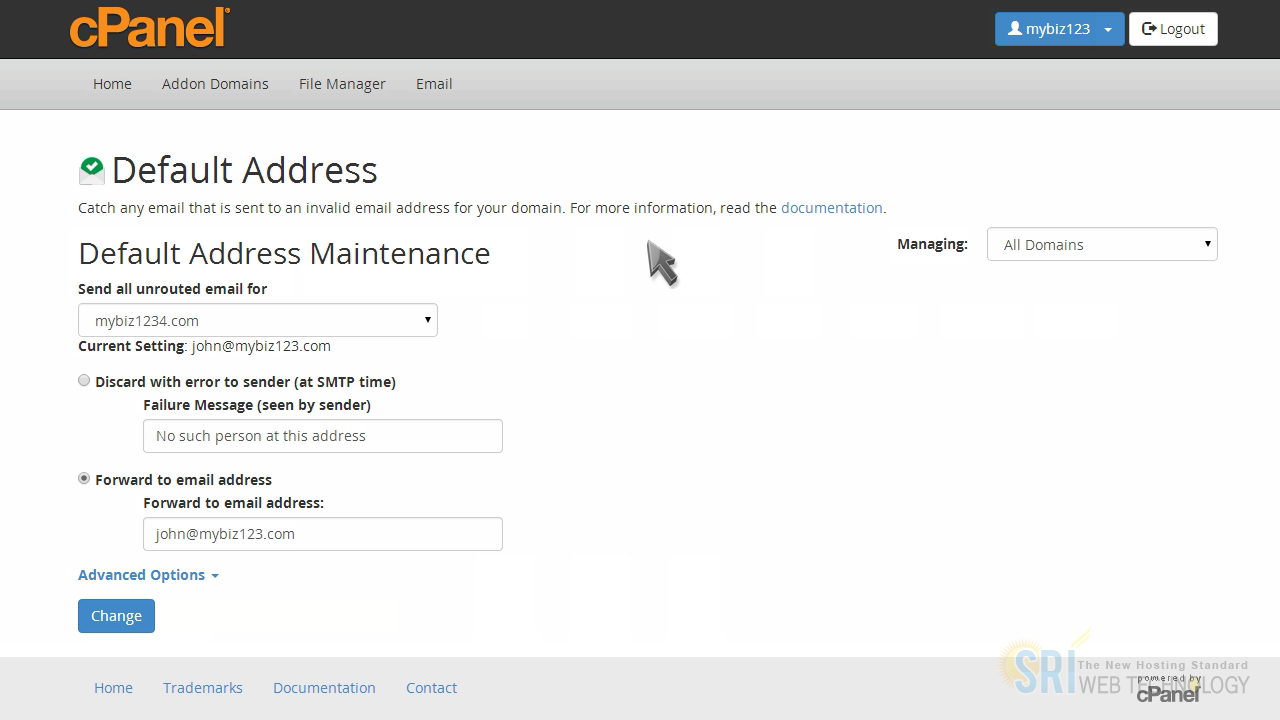Open the Managing All Domains dropdown

pos(1102,244)
